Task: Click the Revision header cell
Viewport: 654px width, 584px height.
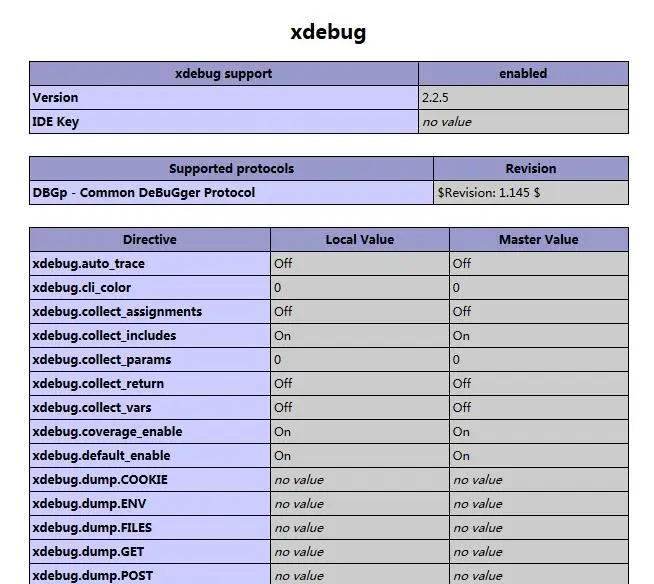Action: point(531,169)
